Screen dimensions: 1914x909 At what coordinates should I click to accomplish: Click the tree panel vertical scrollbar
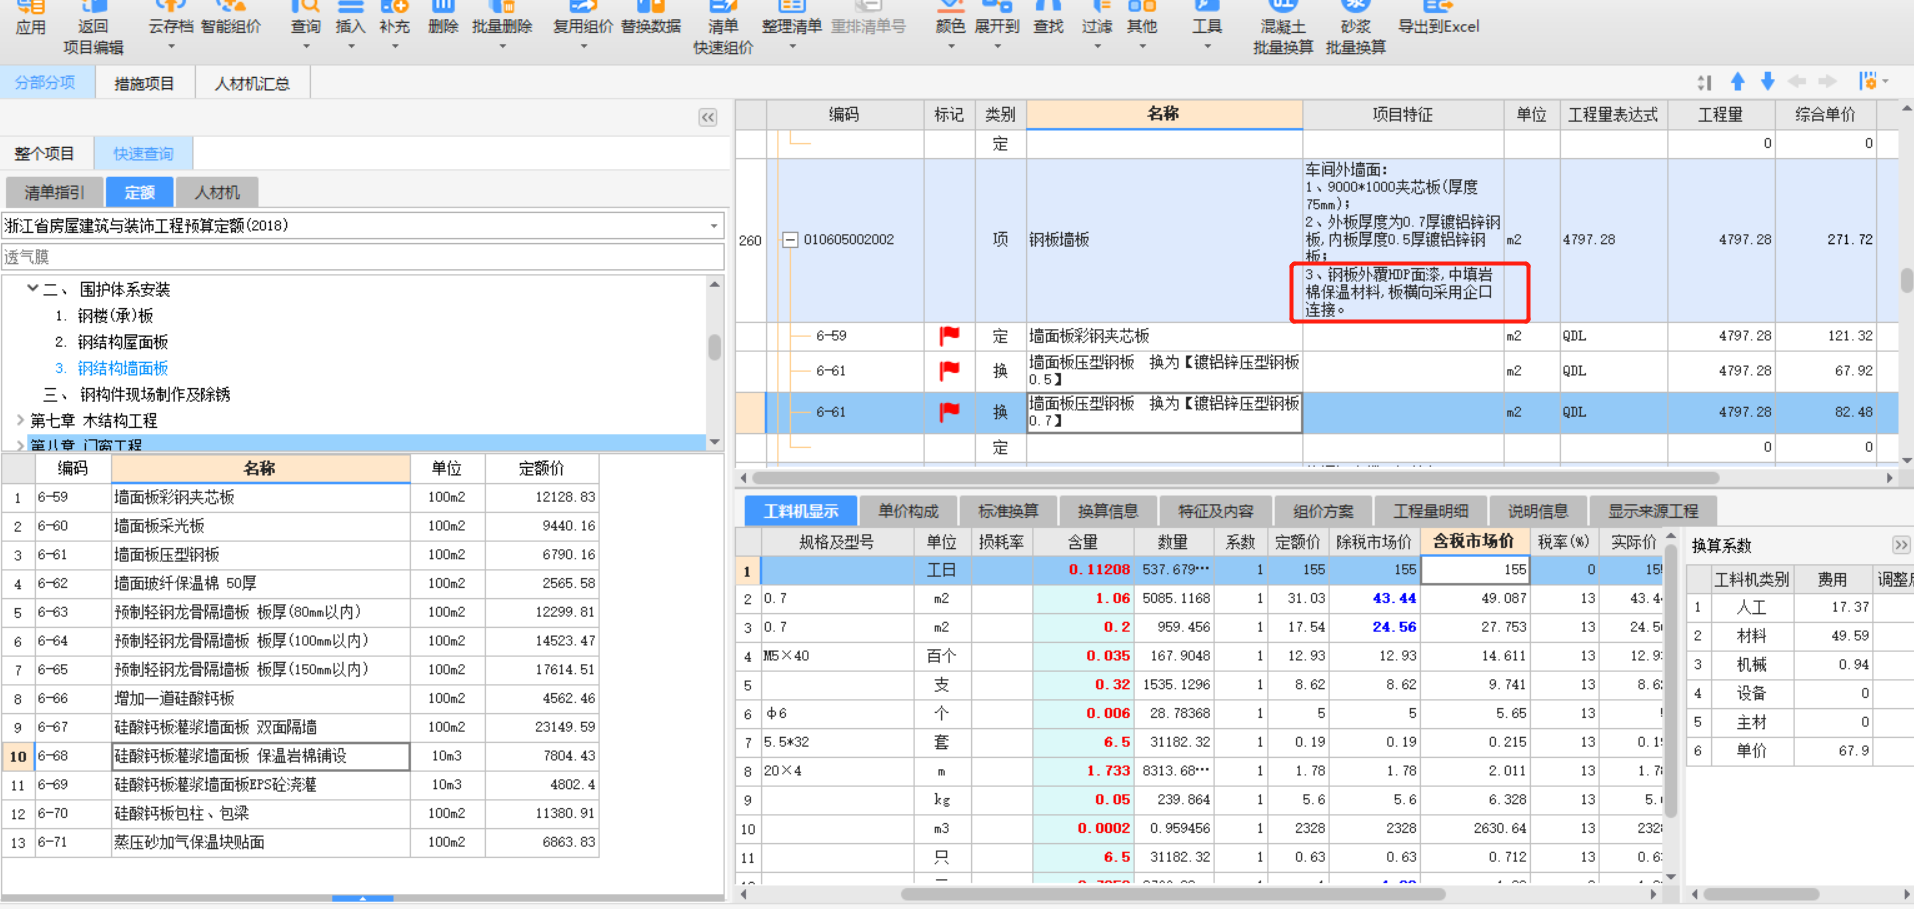tap(714, 347)
